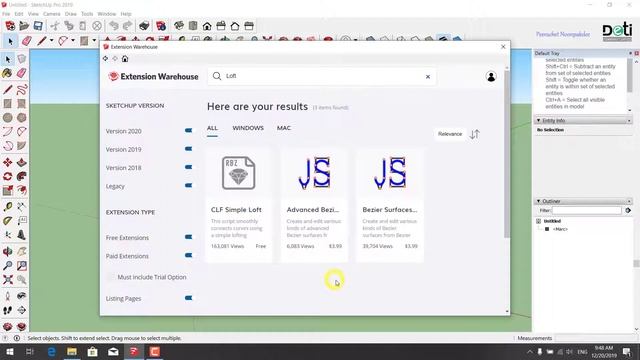Select the MAC results tab

pyautogui.click(x=284, y=128)
